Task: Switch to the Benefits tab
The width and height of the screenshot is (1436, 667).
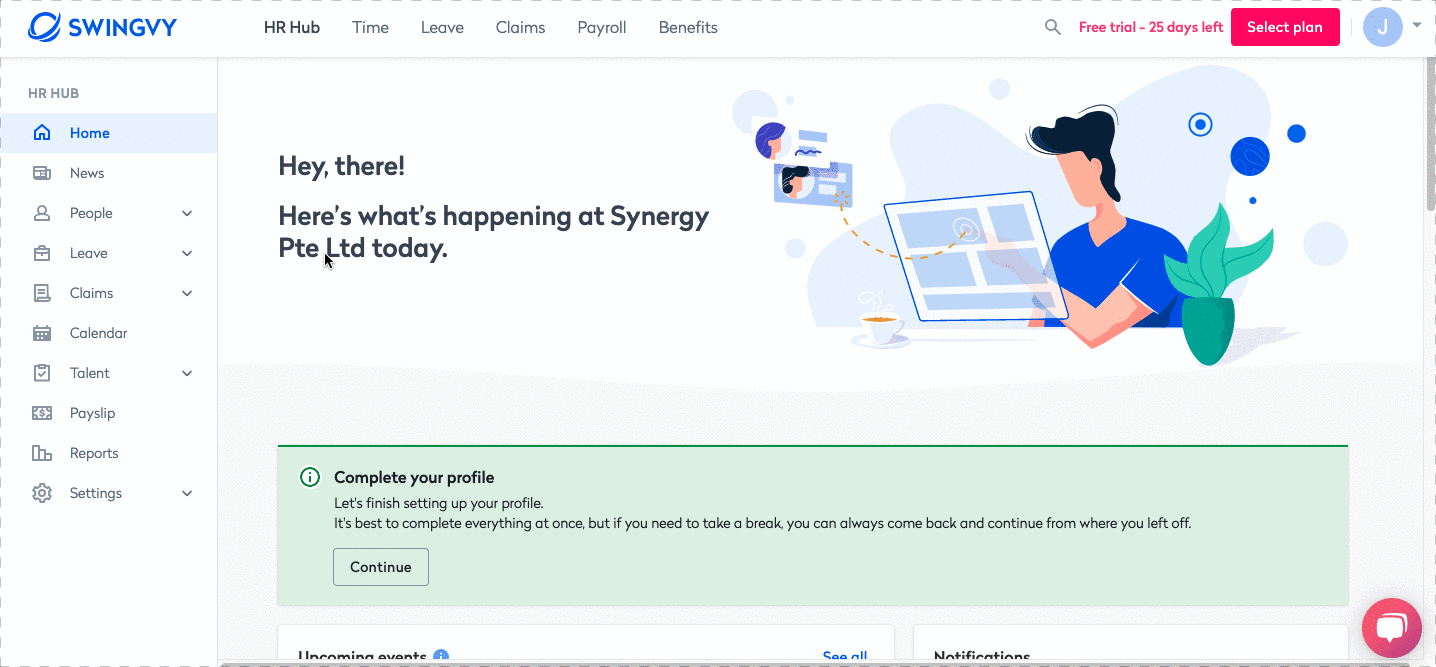Action: [688, 27]
